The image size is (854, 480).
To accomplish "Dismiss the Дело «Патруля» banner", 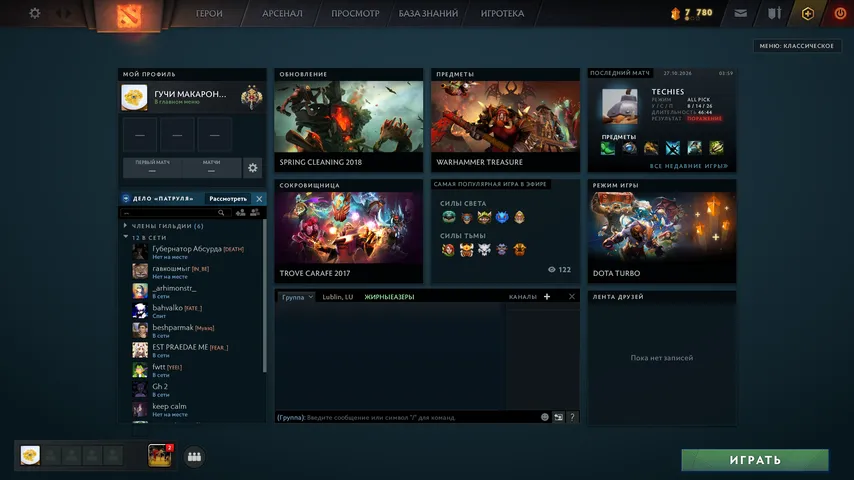I will [259, 199].
